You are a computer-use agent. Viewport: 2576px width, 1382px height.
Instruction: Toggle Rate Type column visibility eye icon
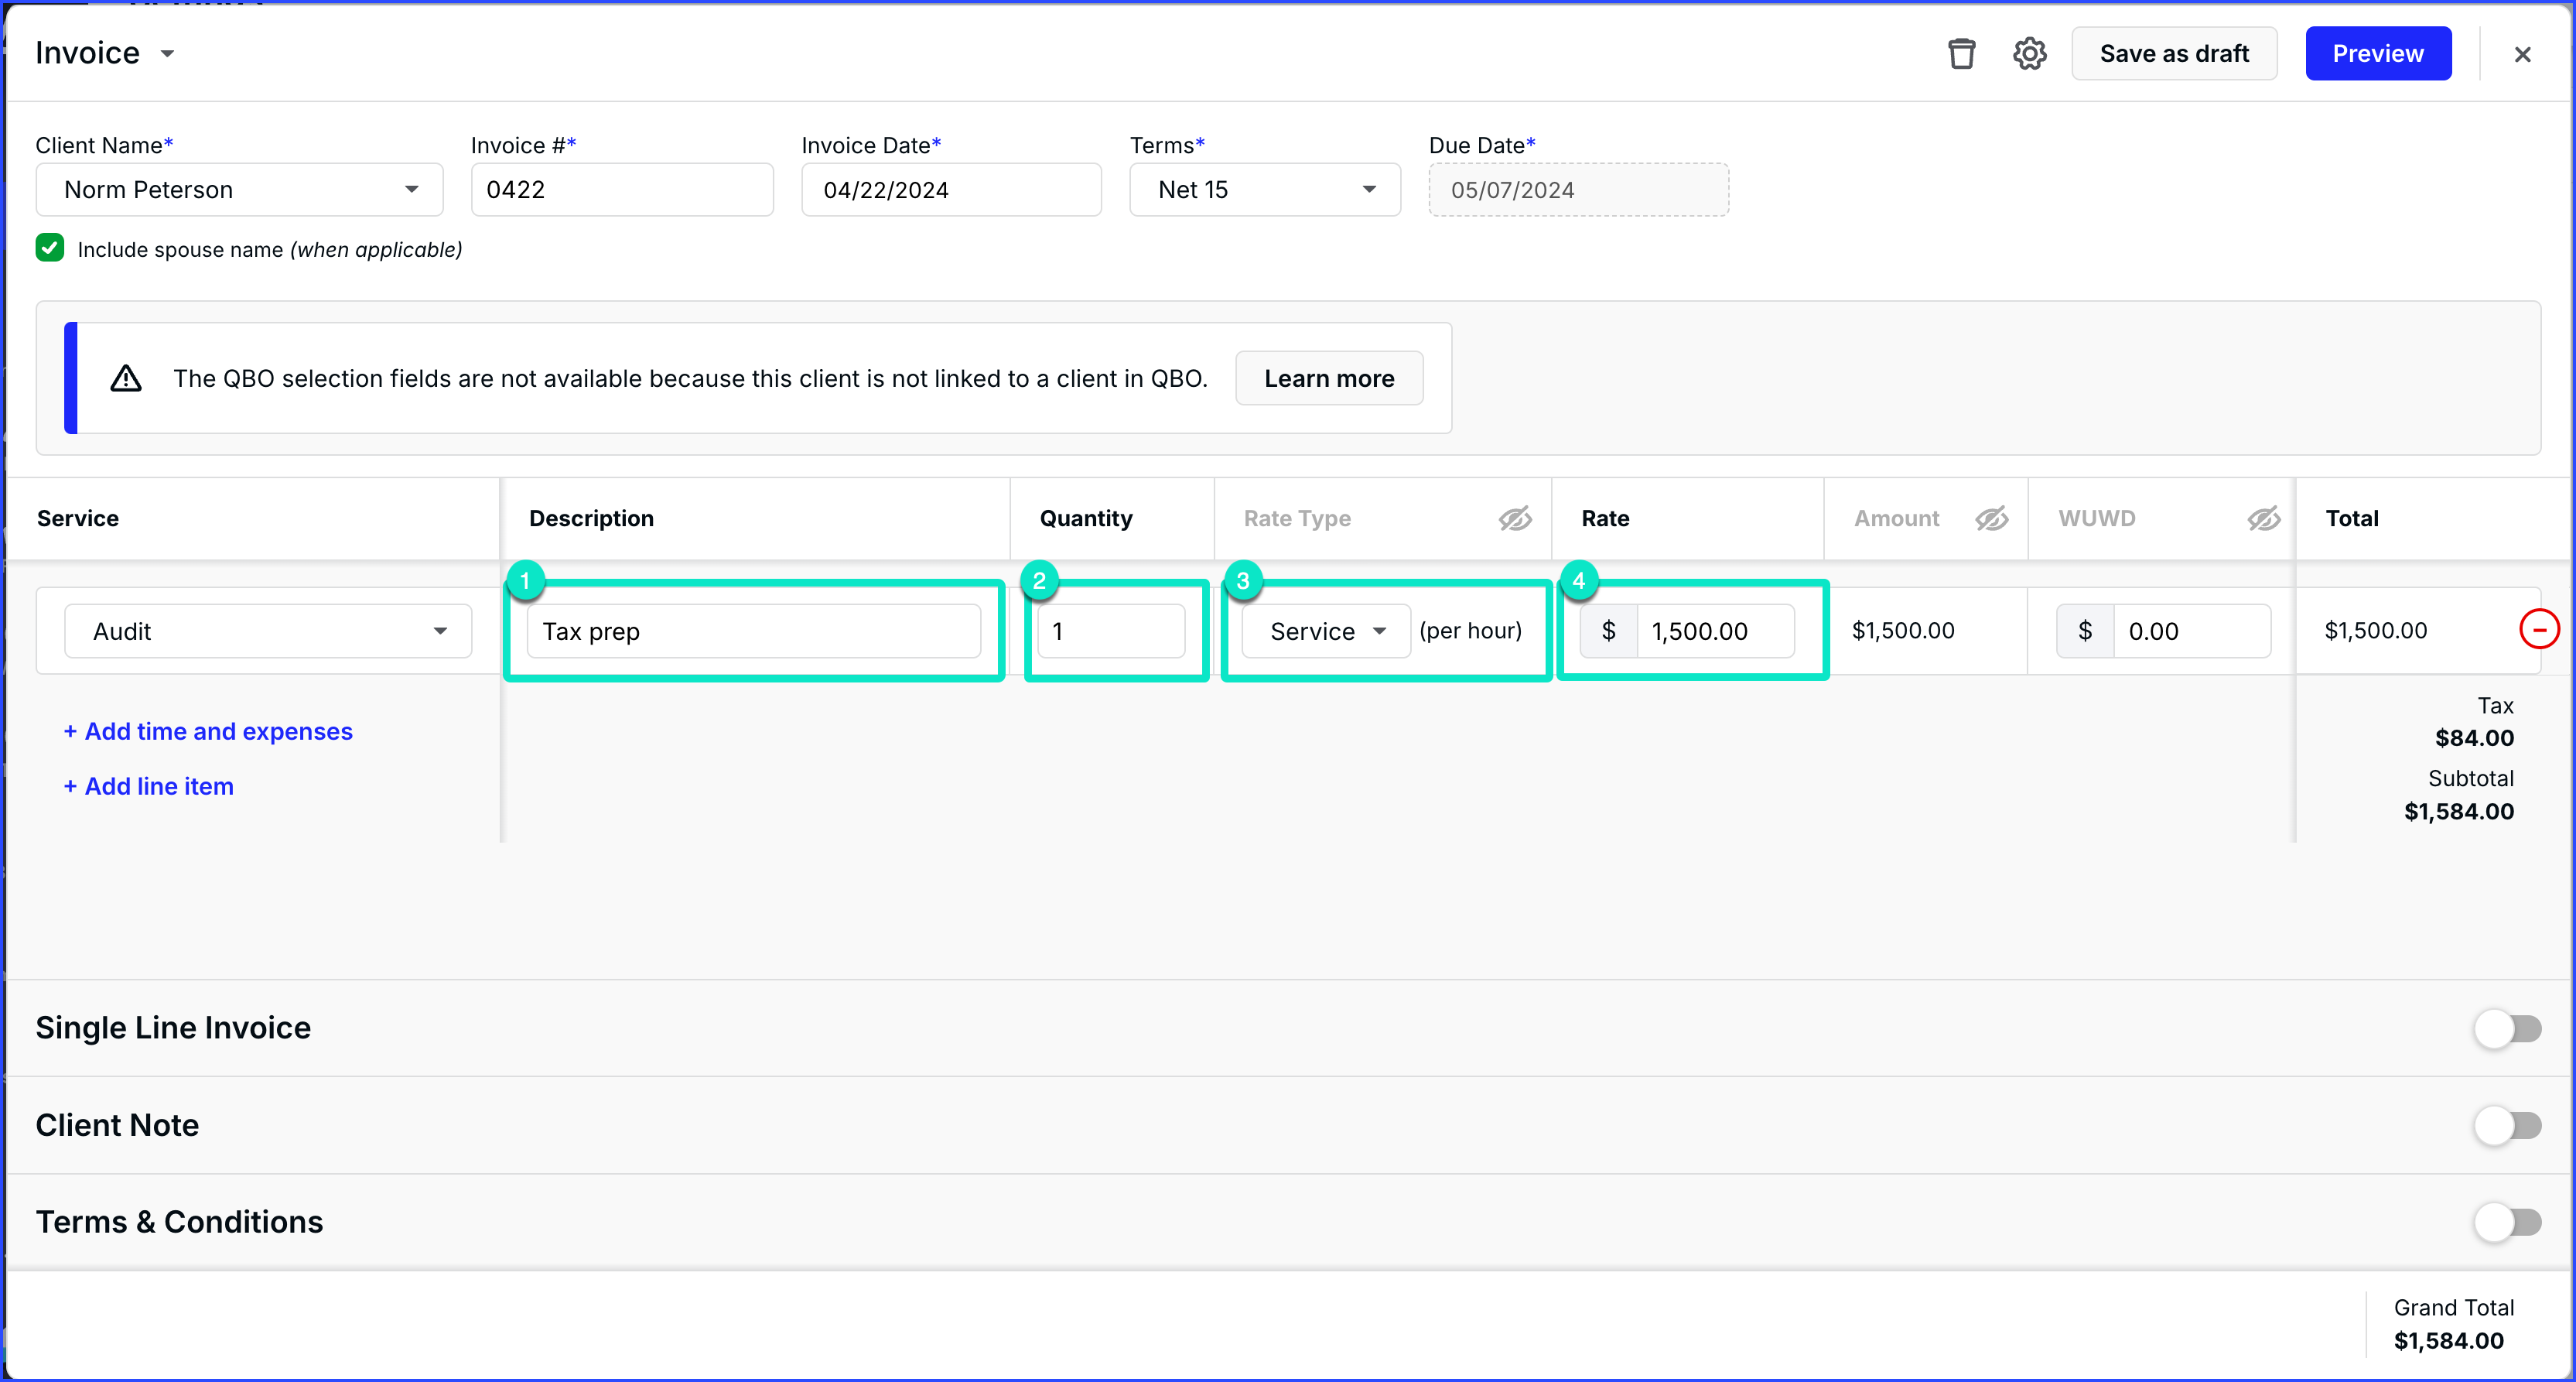click(1514, 518)
